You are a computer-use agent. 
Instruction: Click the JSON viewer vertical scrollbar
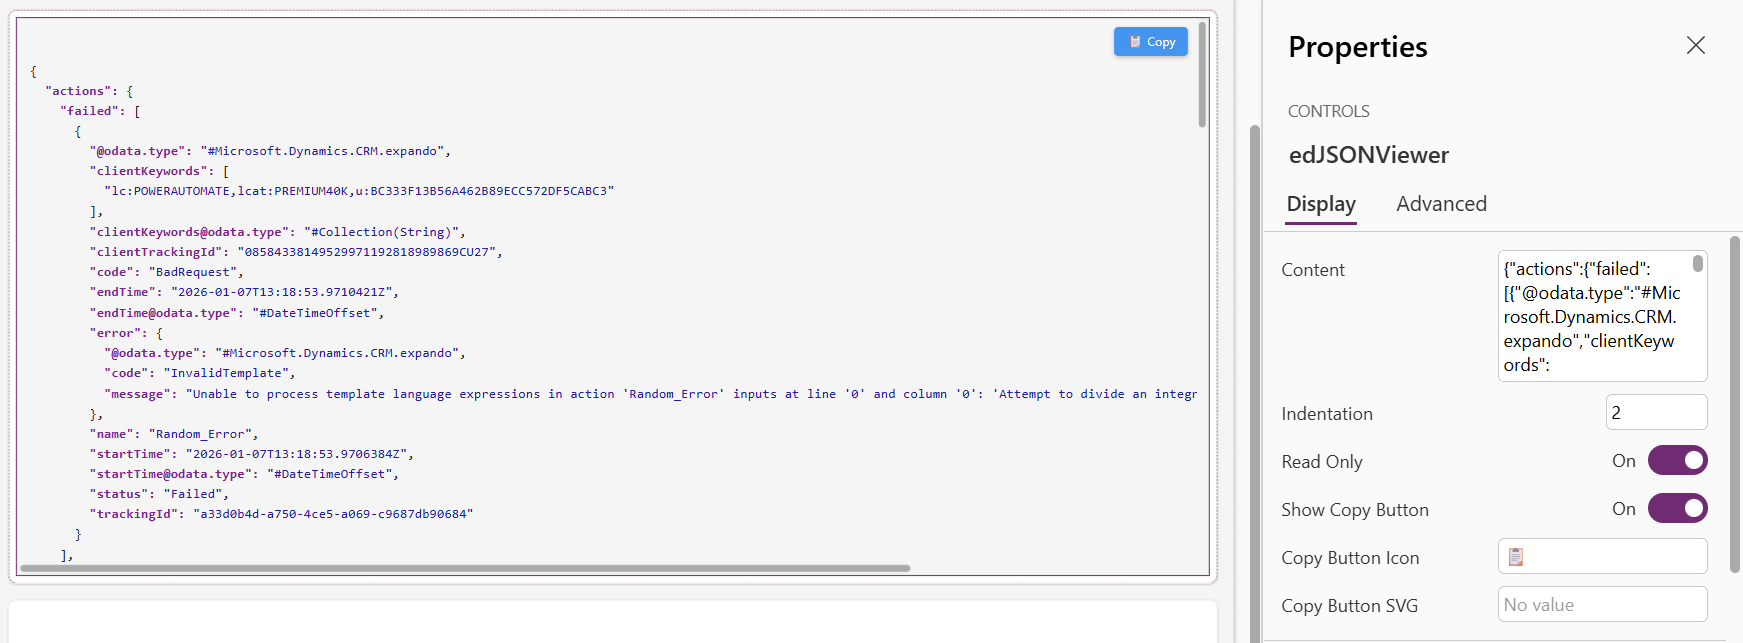[1202, 75]
